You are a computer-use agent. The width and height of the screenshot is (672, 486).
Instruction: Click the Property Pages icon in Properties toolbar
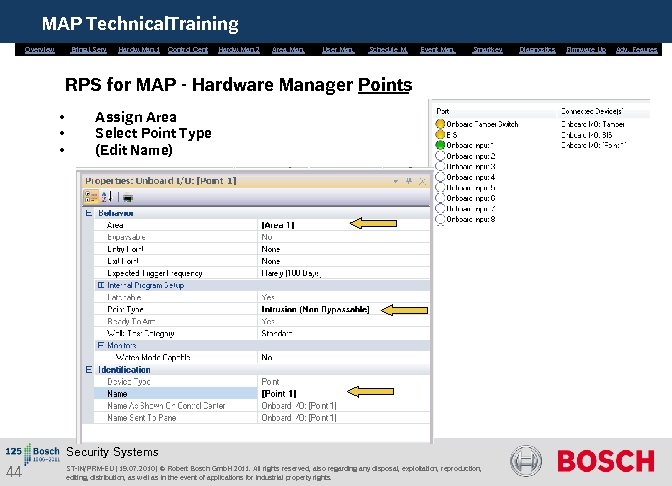coord(128,198)
